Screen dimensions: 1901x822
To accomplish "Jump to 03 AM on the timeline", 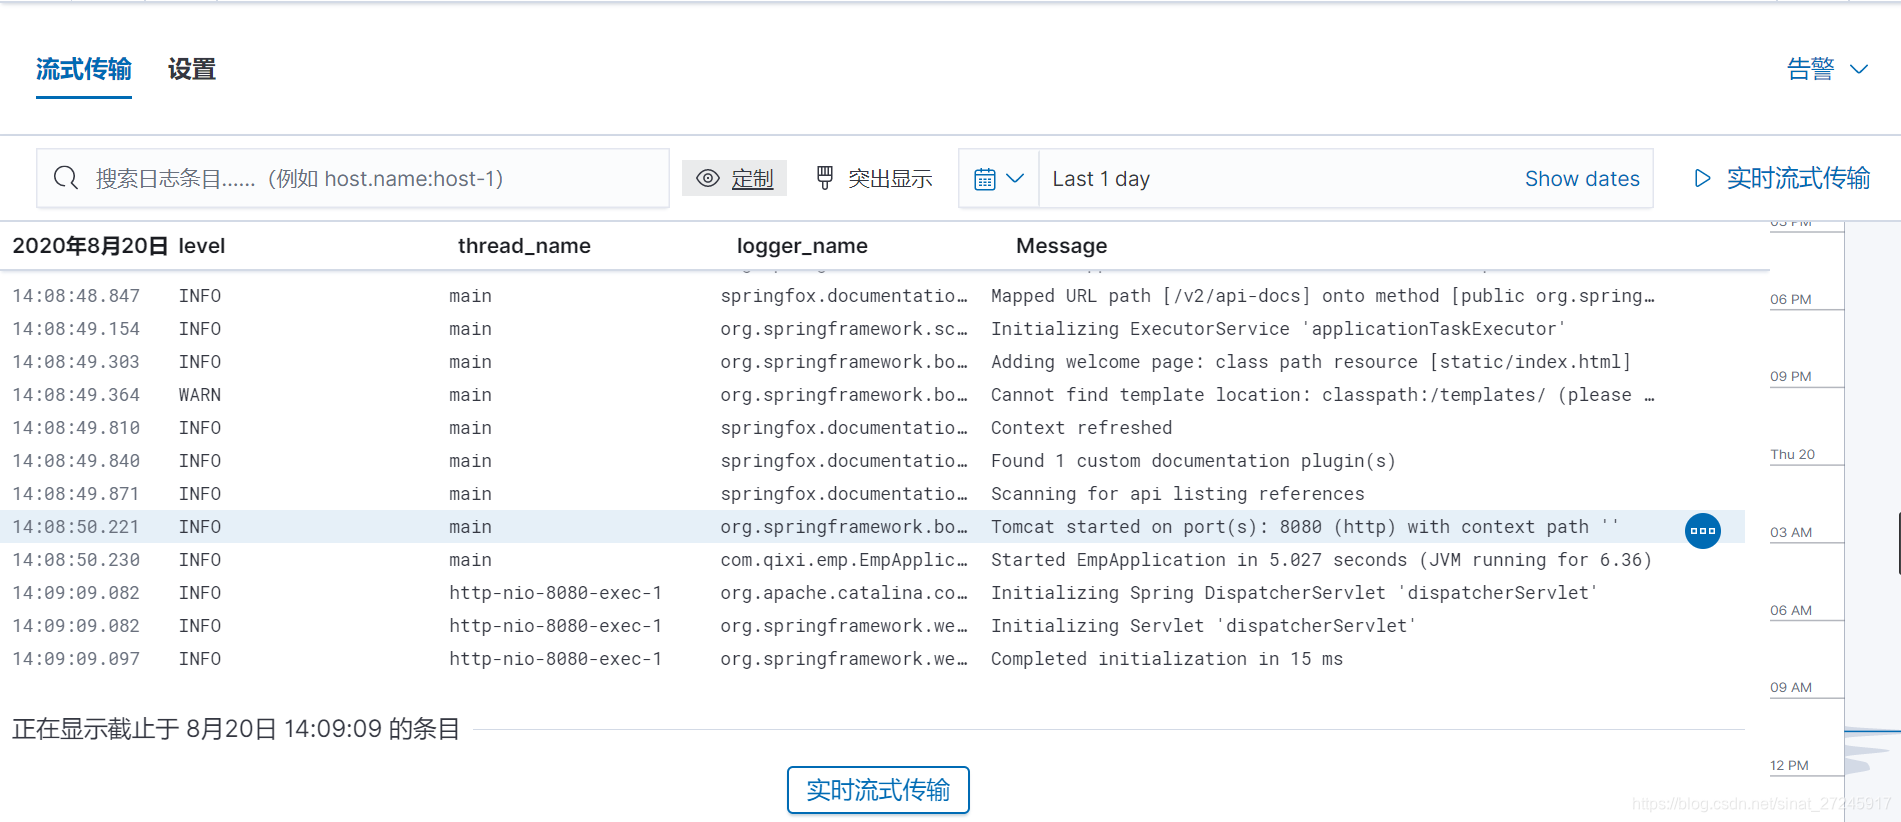I will (x=1791, y=532).
